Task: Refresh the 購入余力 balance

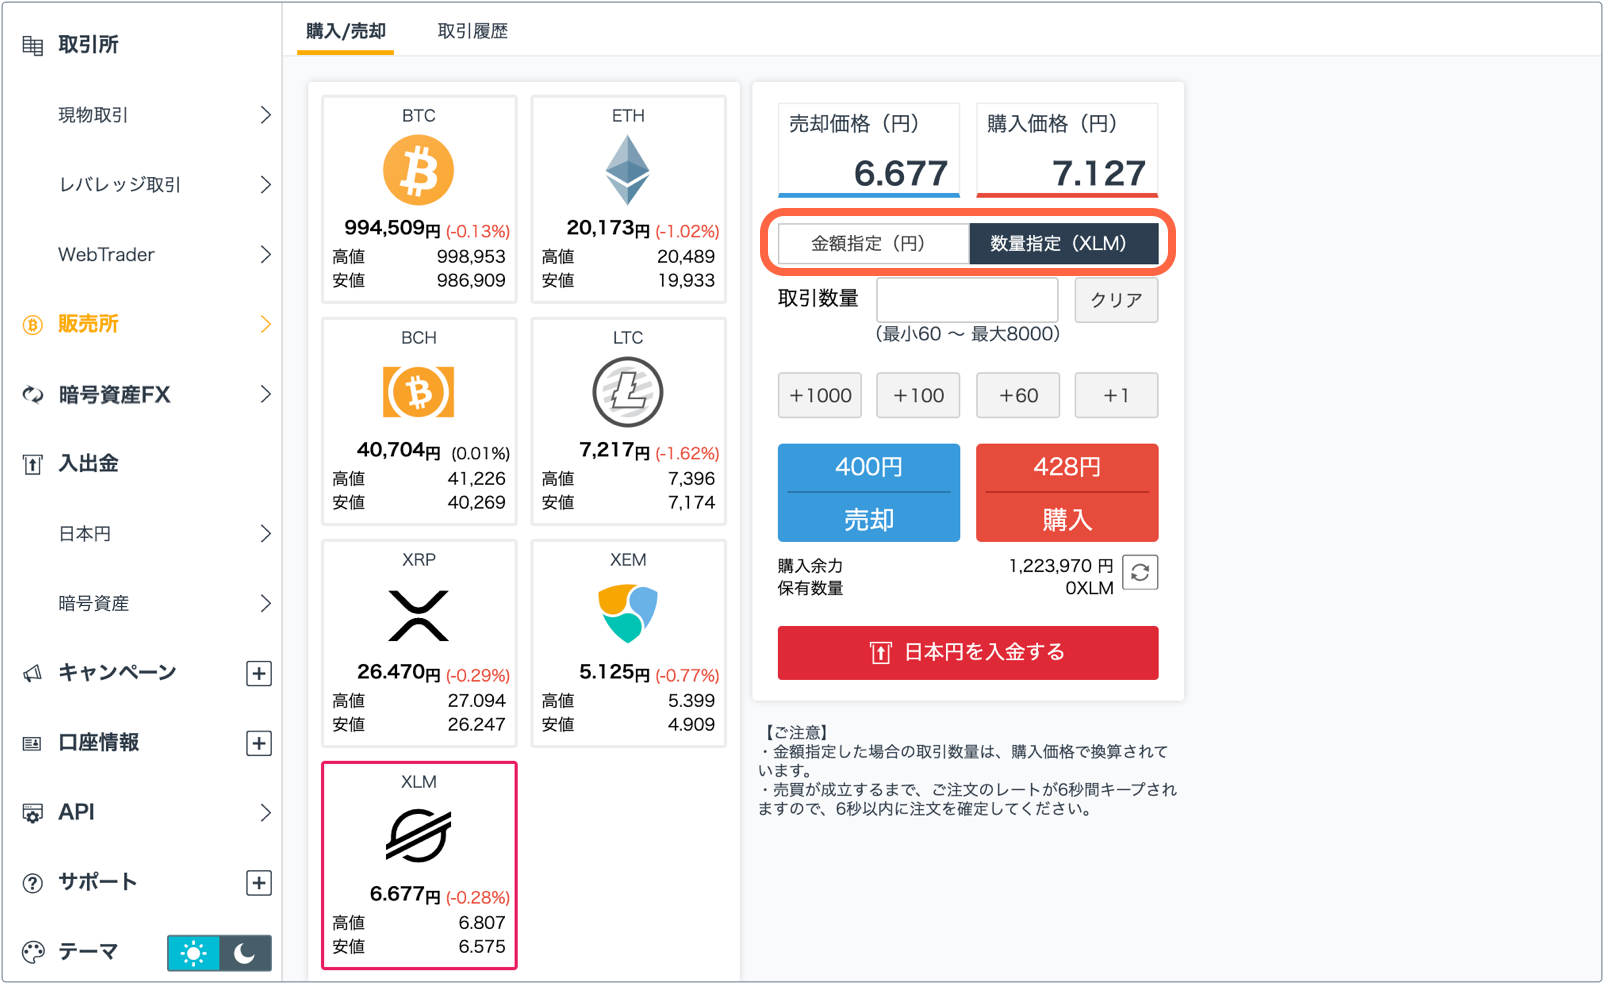Action: point(1140,573)
